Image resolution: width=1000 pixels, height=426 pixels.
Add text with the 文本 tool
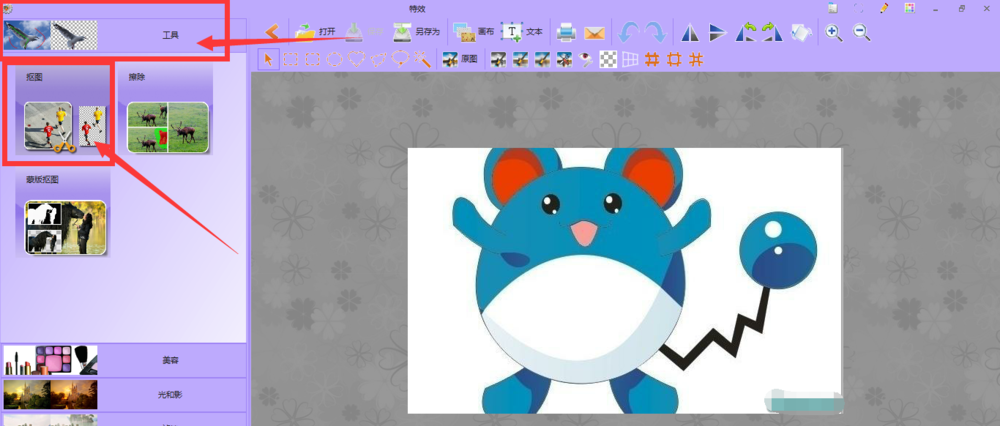tap(522, 32)
